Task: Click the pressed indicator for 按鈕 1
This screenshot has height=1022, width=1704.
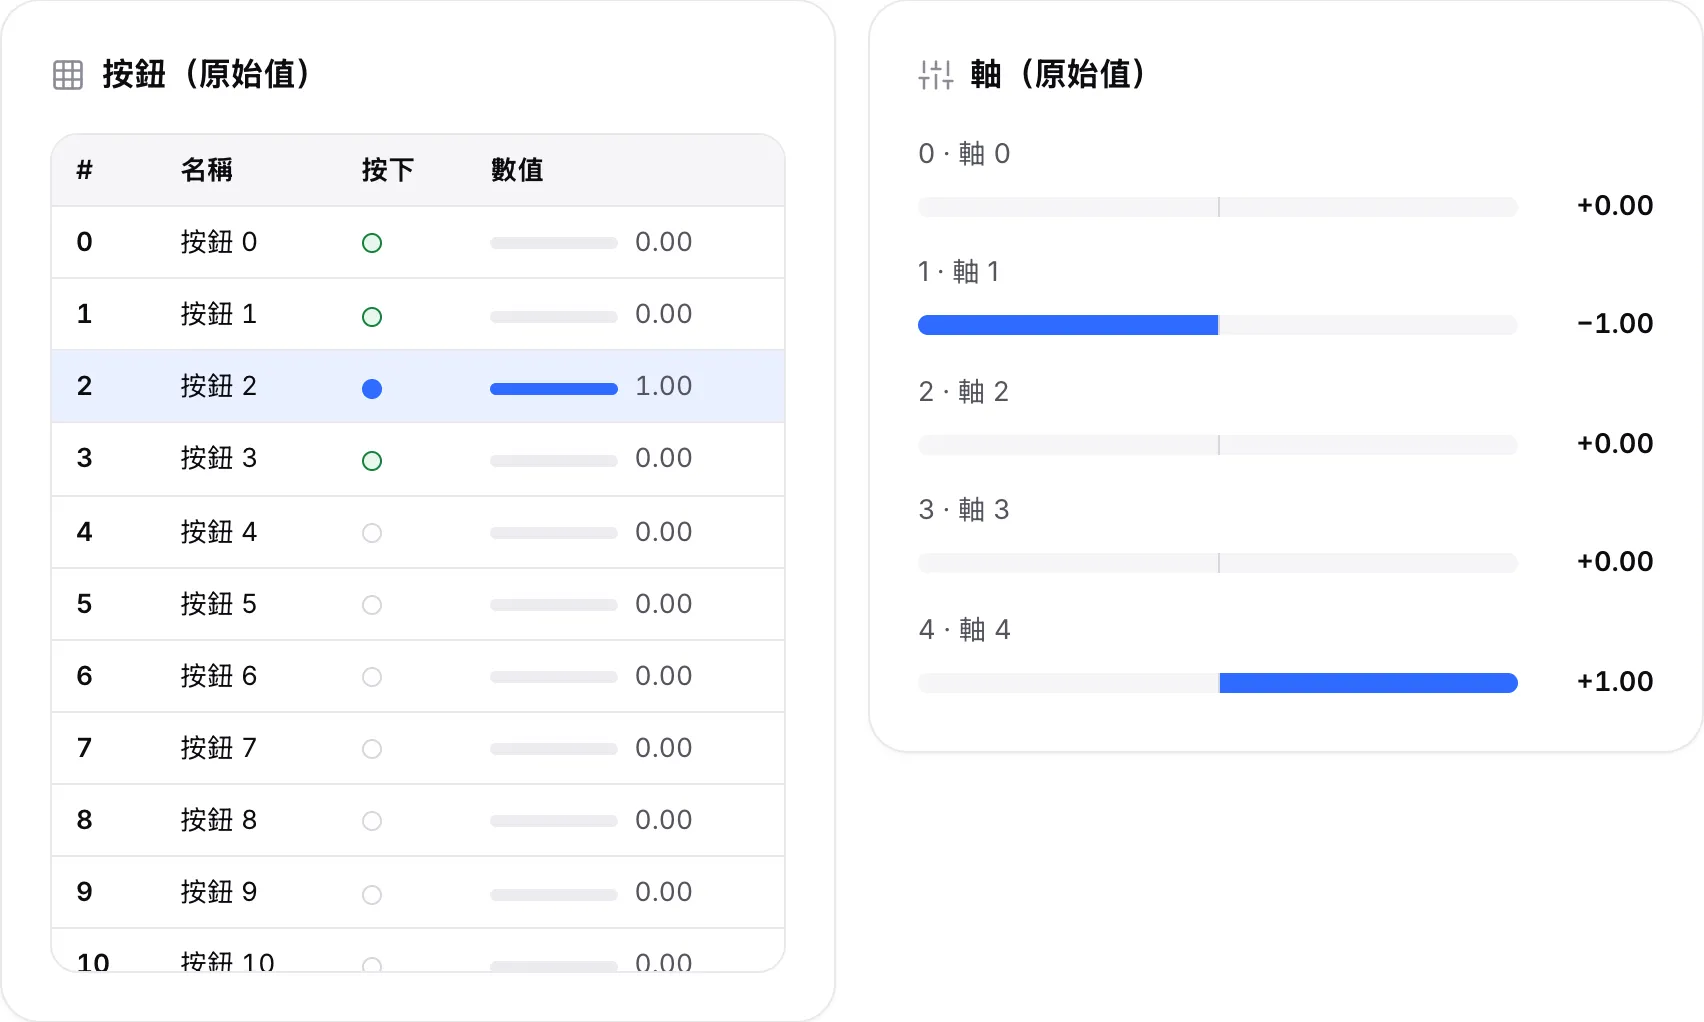Action: point(372,317)
